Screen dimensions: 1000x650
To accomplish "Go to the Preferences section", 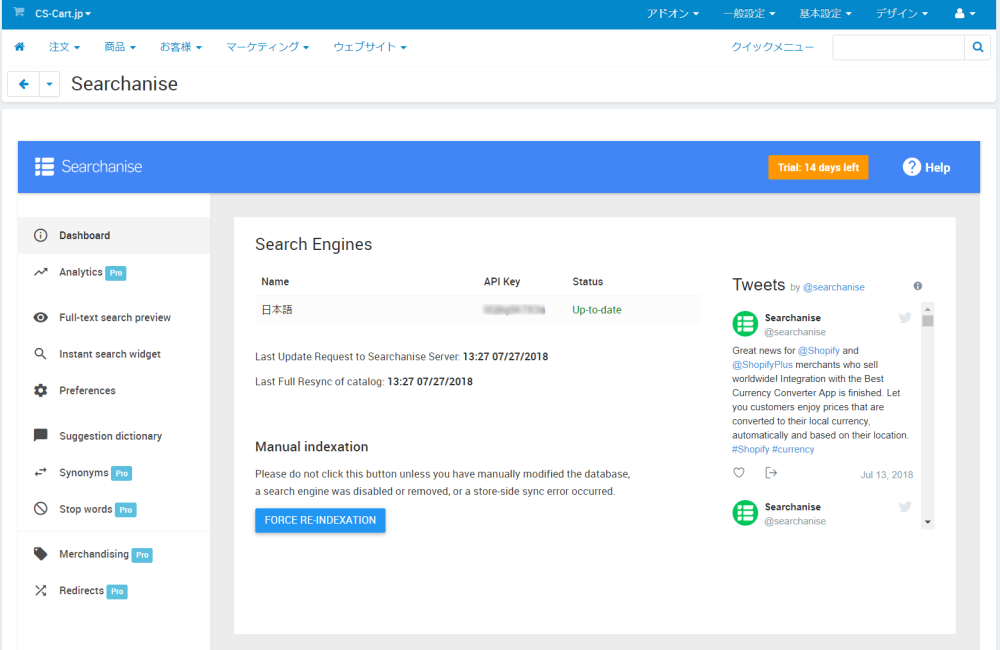I will coord(87,391).
